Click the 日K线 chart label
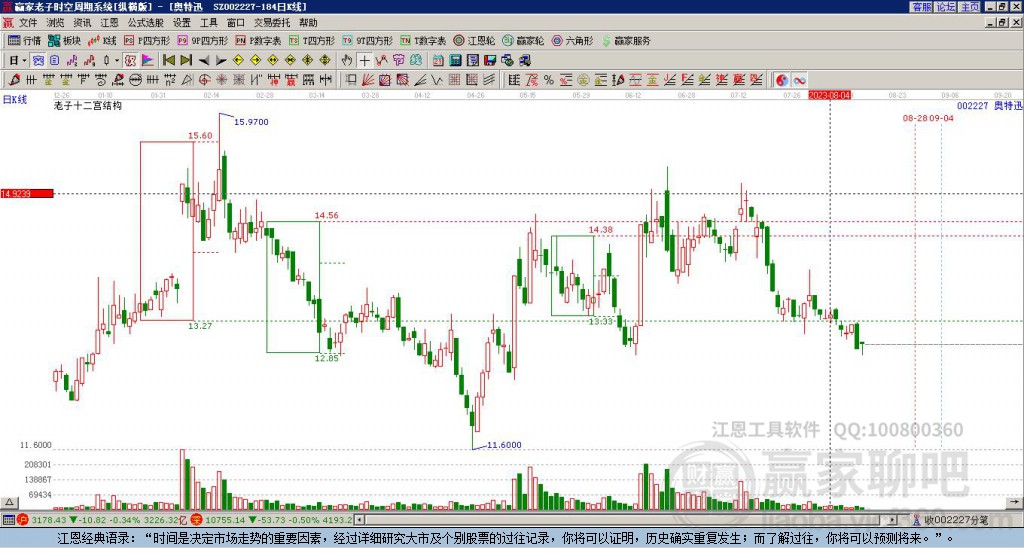 [x=15, y=99]
